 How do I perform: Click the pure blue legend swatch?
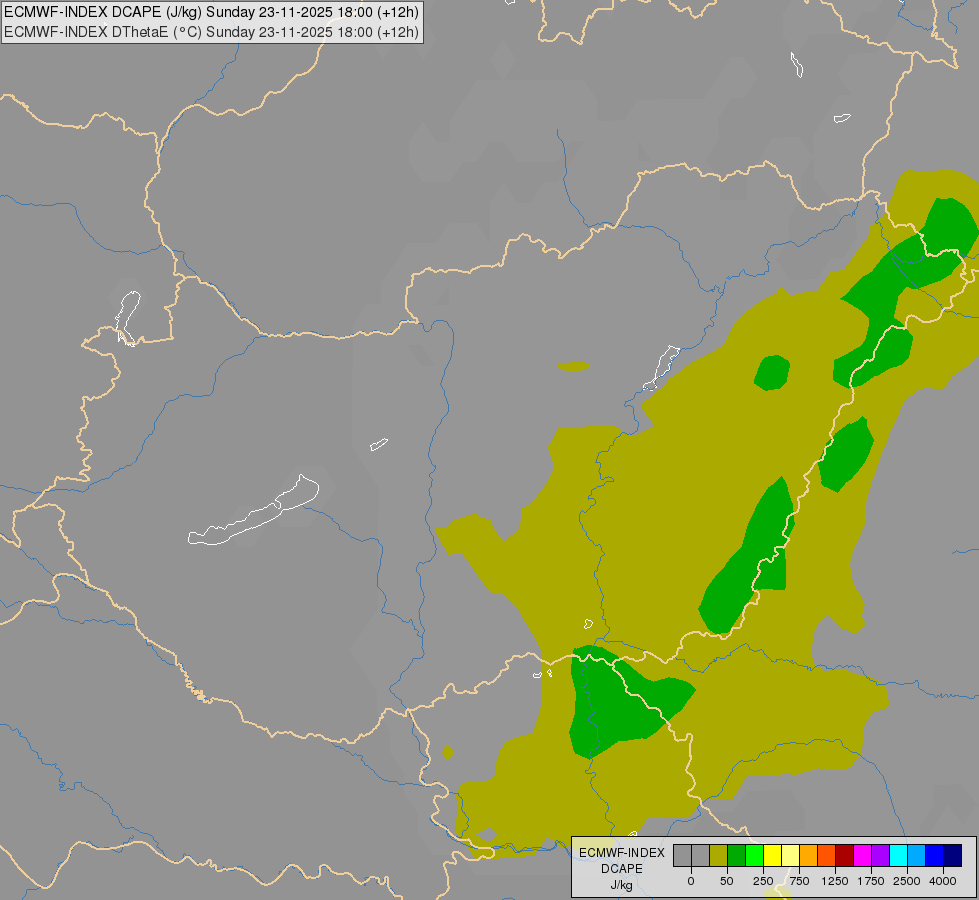(x=935, y=855)
